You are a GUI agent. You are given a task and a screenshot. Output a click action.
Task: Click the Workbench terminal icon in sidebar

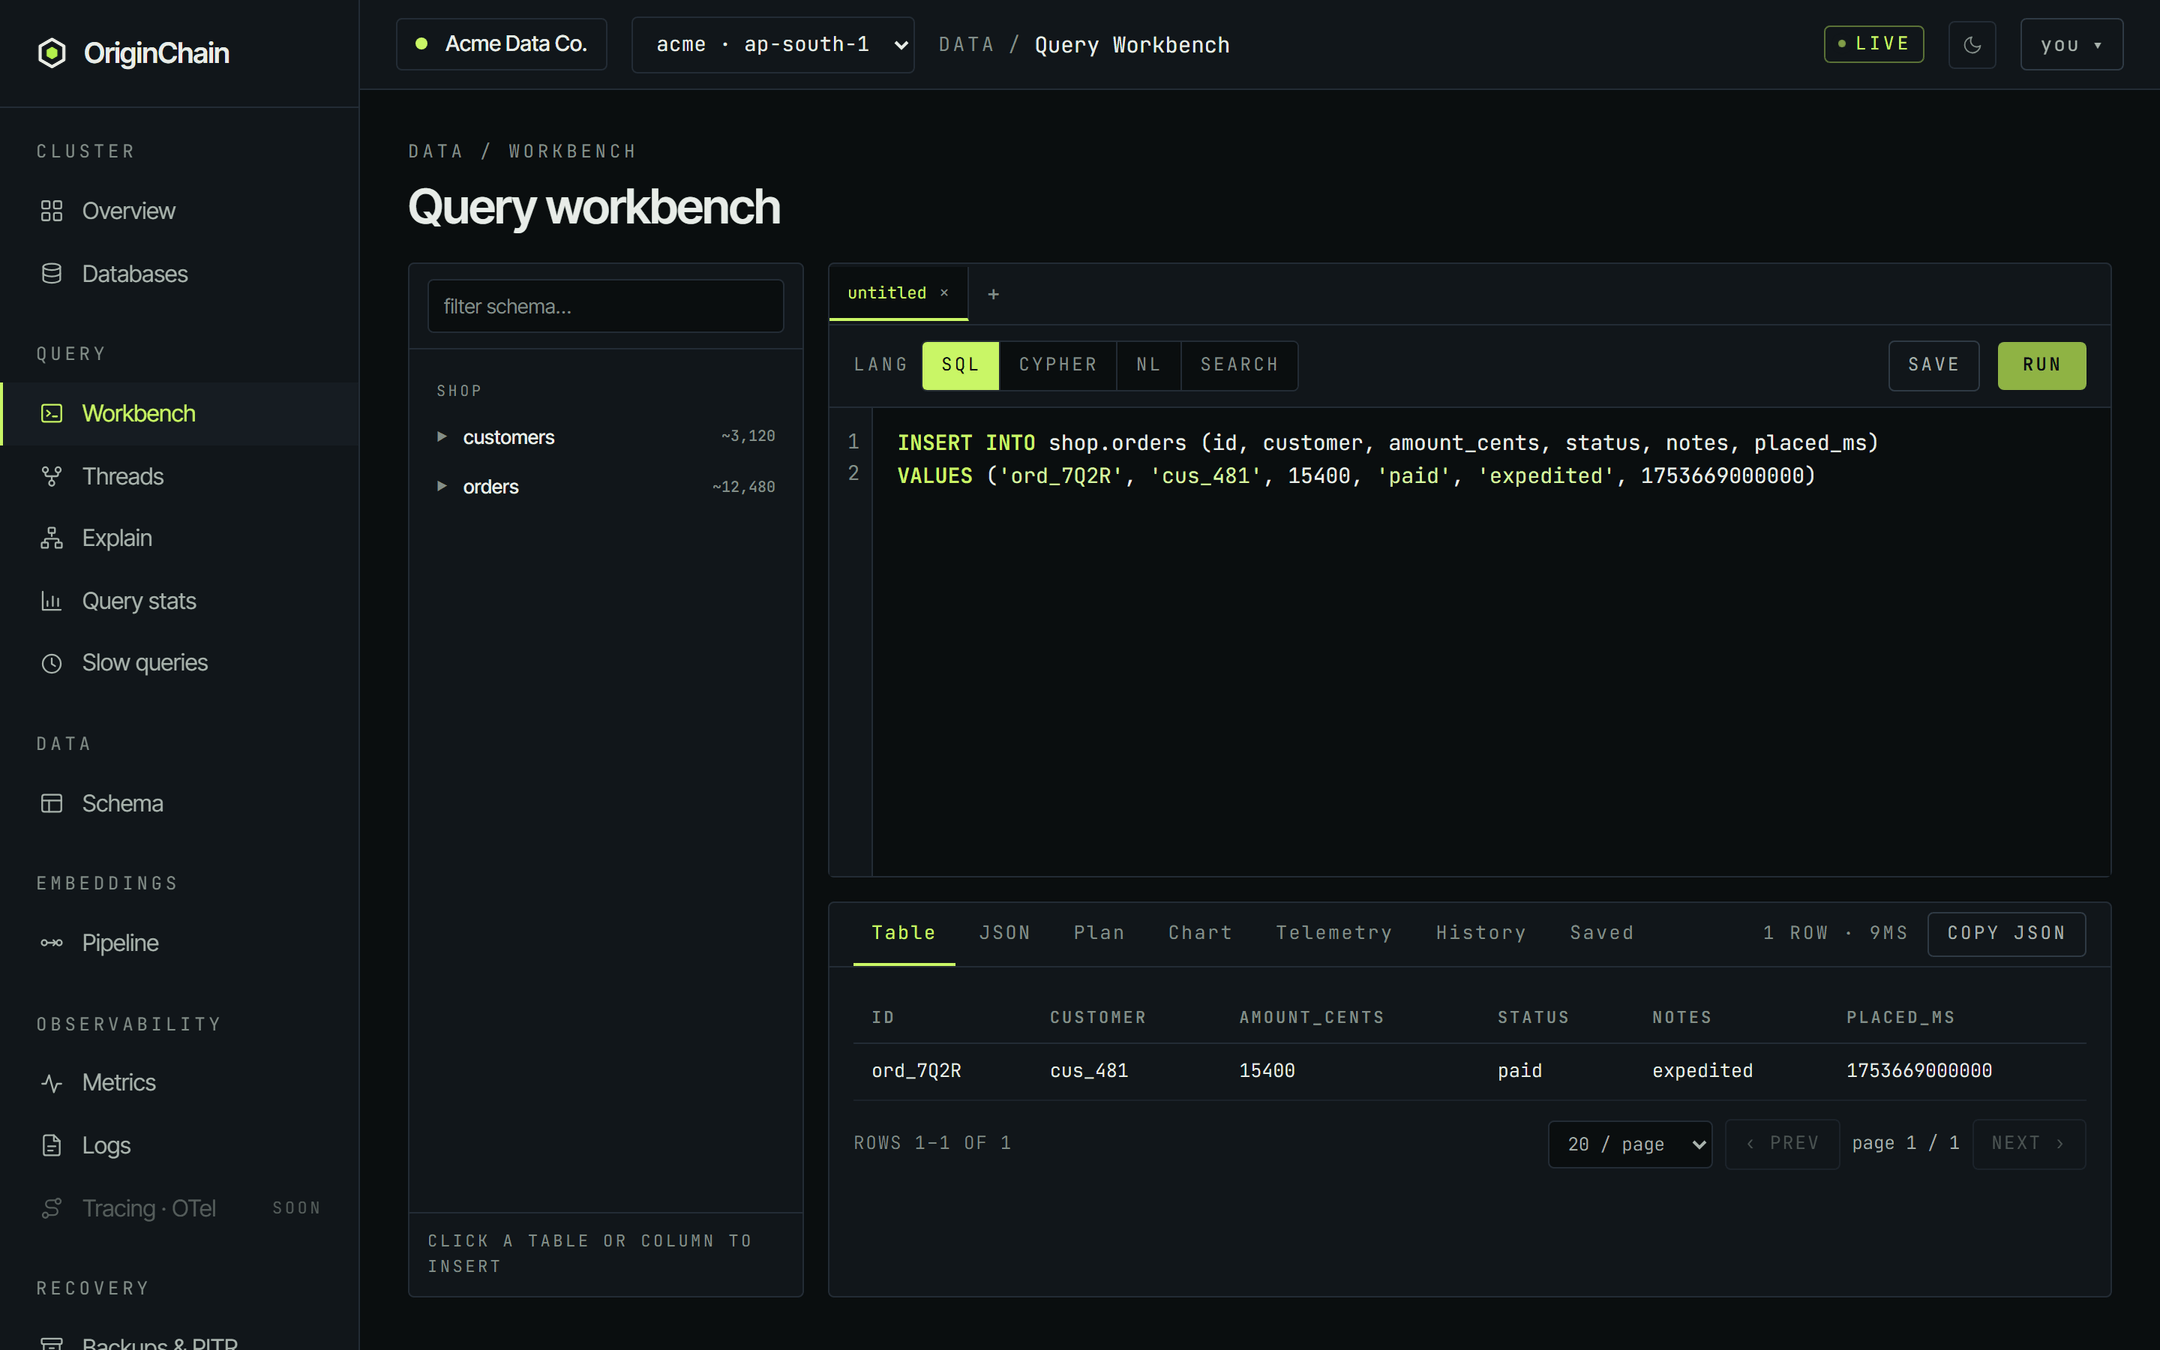click(x=52, y=413)
